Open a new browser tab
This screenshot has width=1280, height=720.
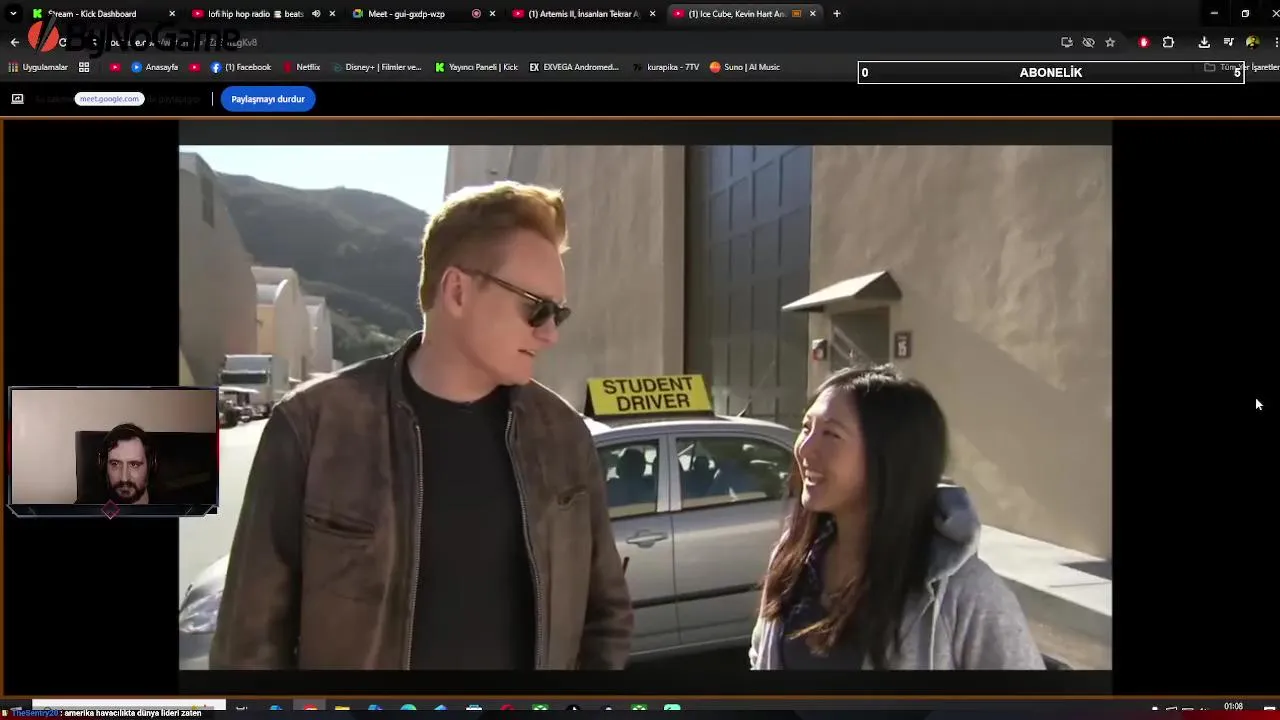[837, 14]
